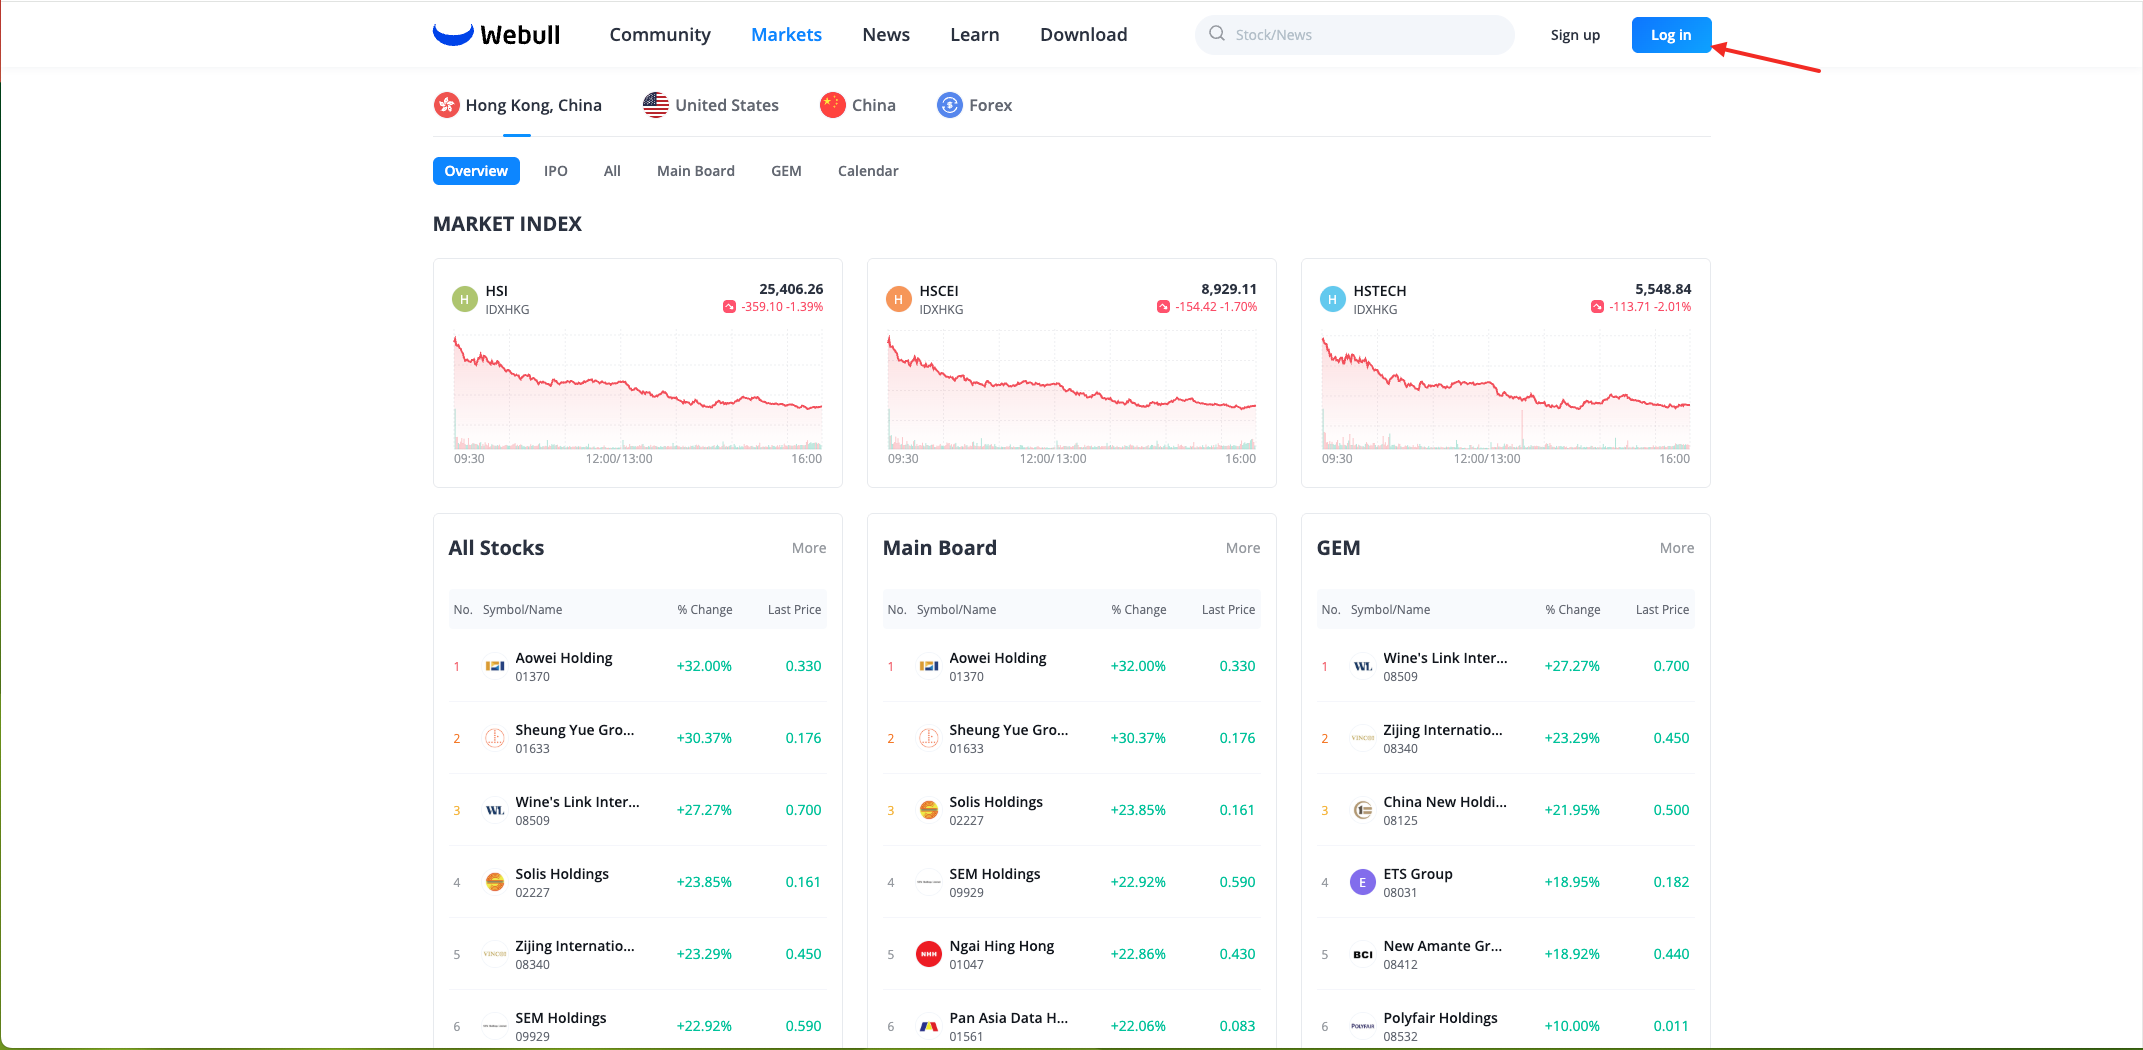Image resolution: width=2143 pixels, height=1050 pixels.
Task: Click the China flag icon
Action: [832, 105]
